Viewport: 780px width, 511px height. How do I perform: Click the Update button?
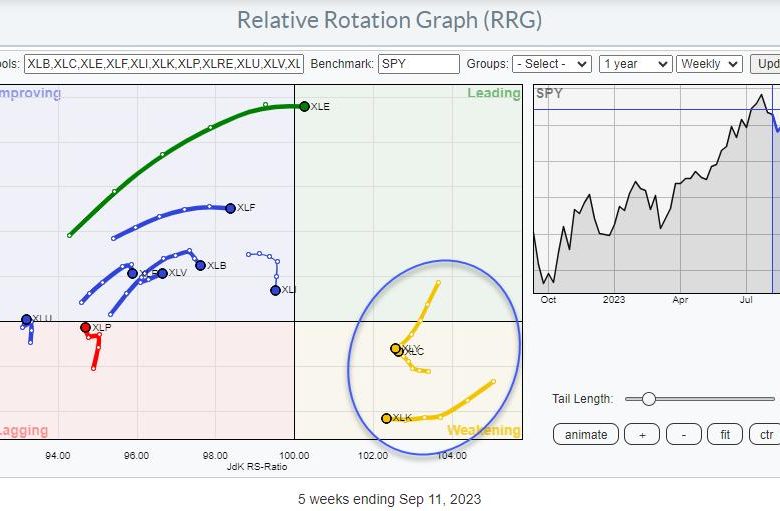(765, 64)
